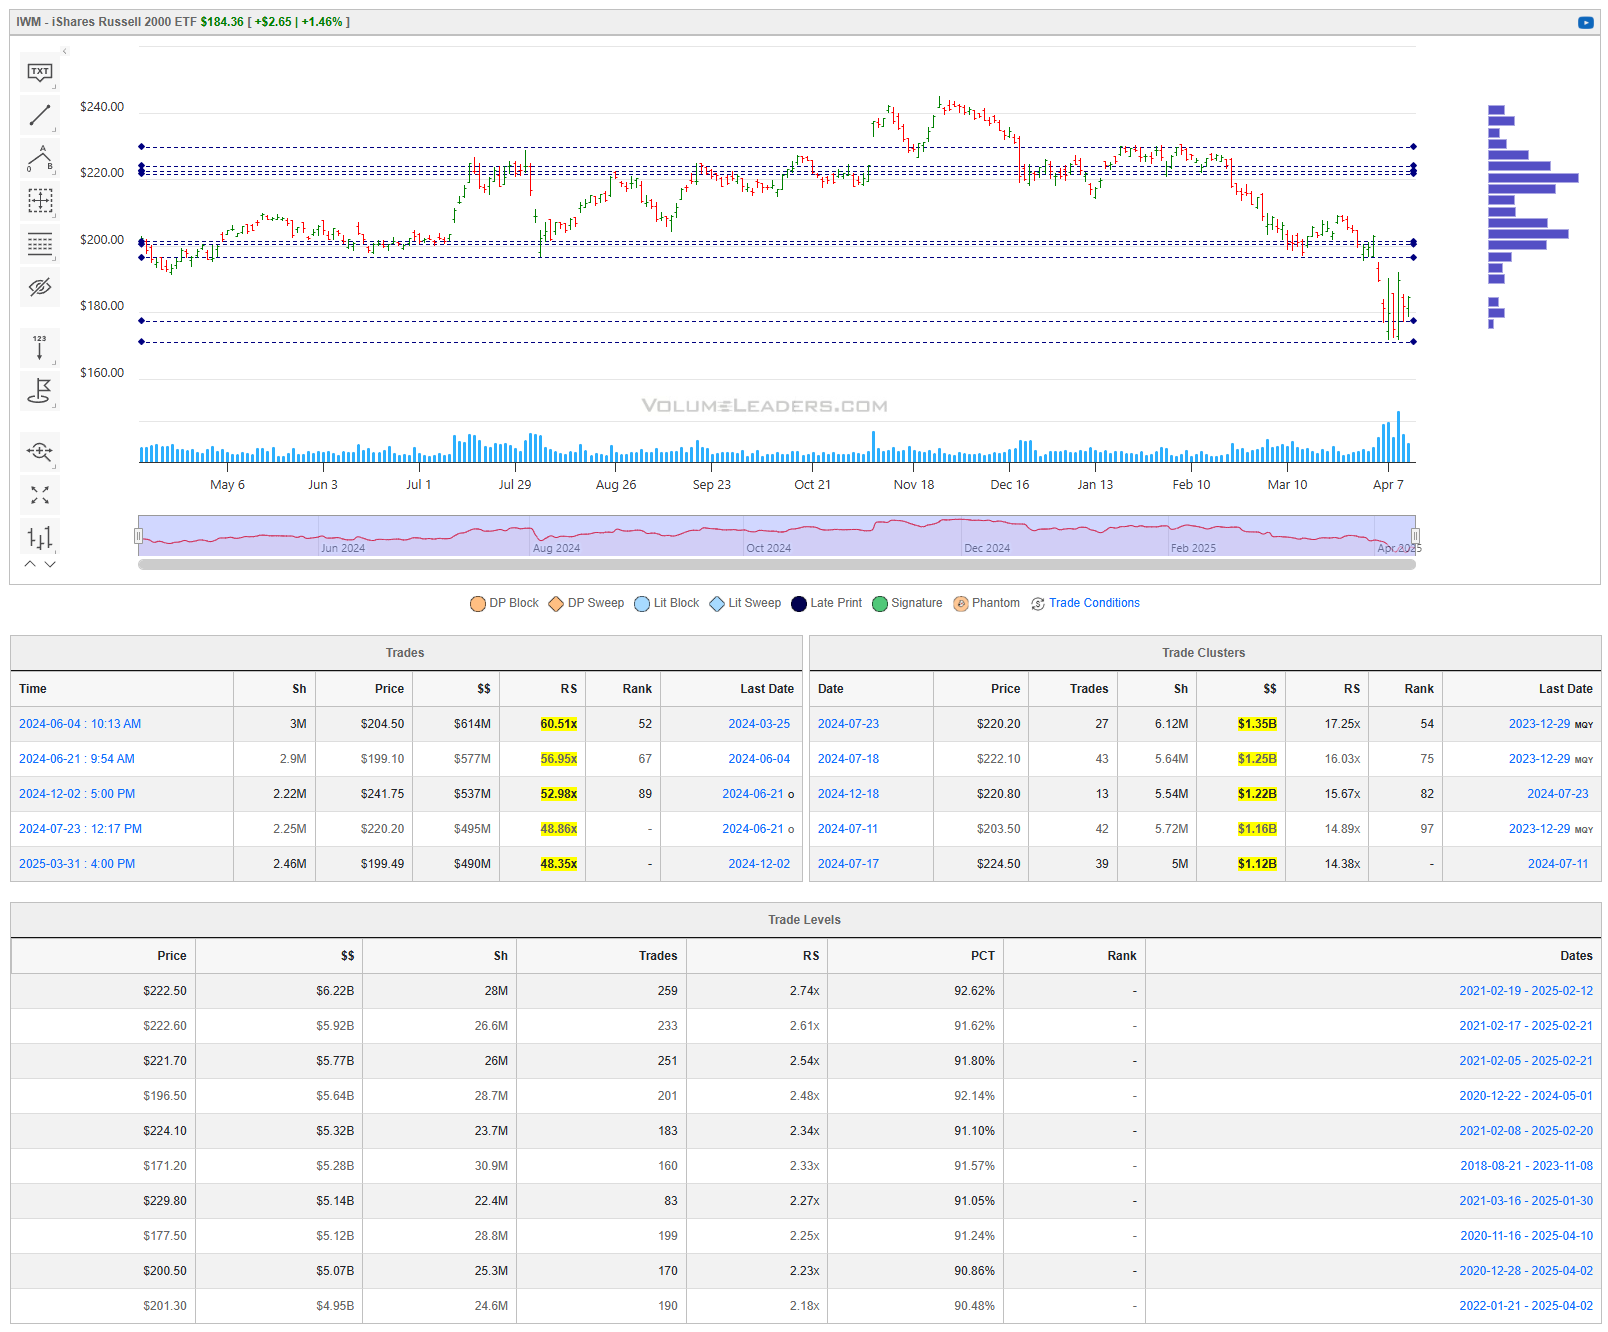Click the toolbar up chevron
Viewport: 1608px width, 1332px height.
pos(30,564)
